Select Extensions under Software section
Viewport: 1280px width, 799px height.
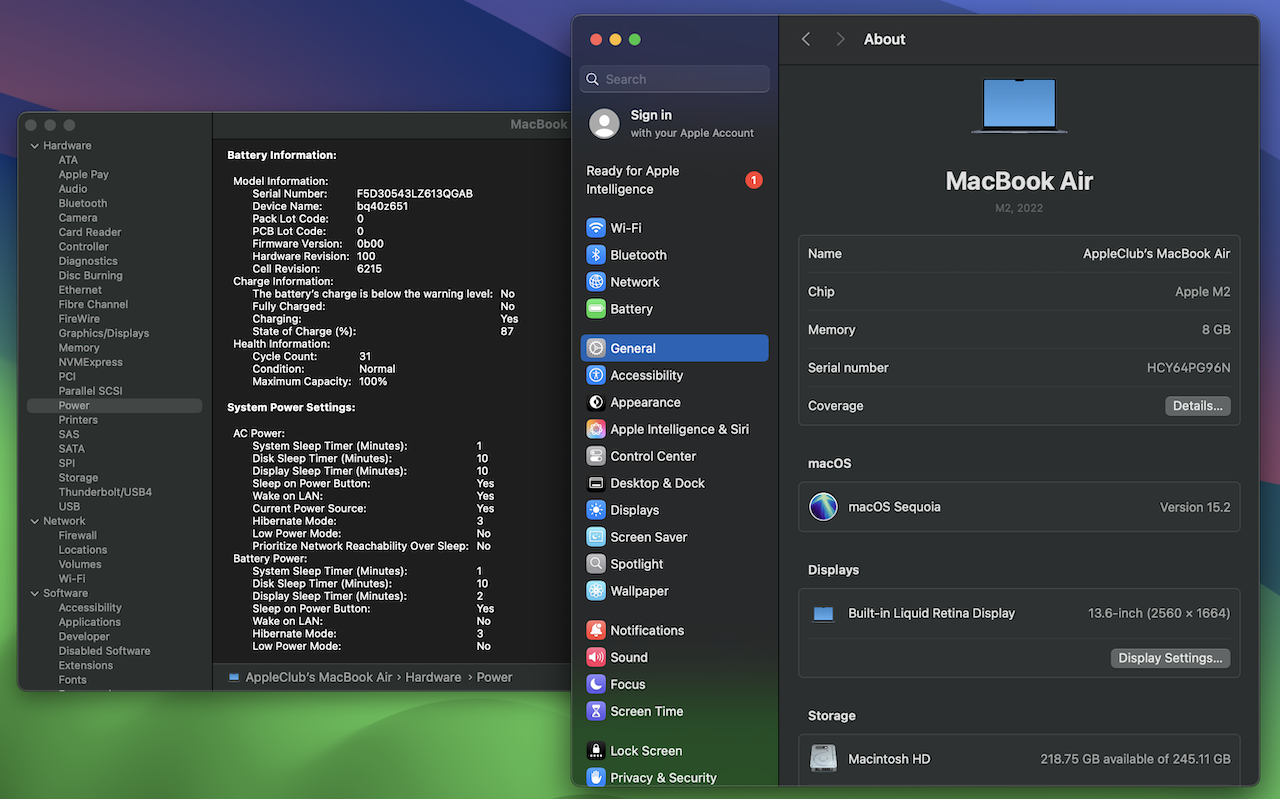pyautogui.click(x=86, y=665)
